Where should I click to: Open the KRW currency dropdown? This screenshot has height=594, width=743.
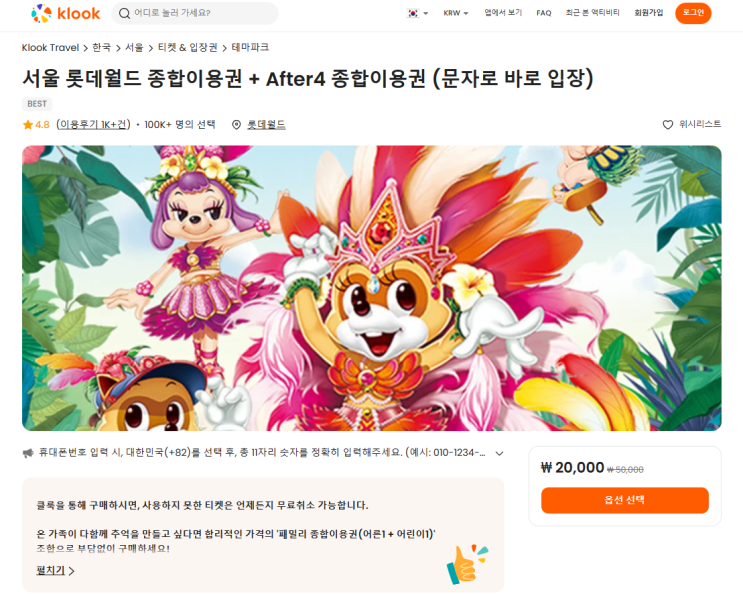(456, 13)
